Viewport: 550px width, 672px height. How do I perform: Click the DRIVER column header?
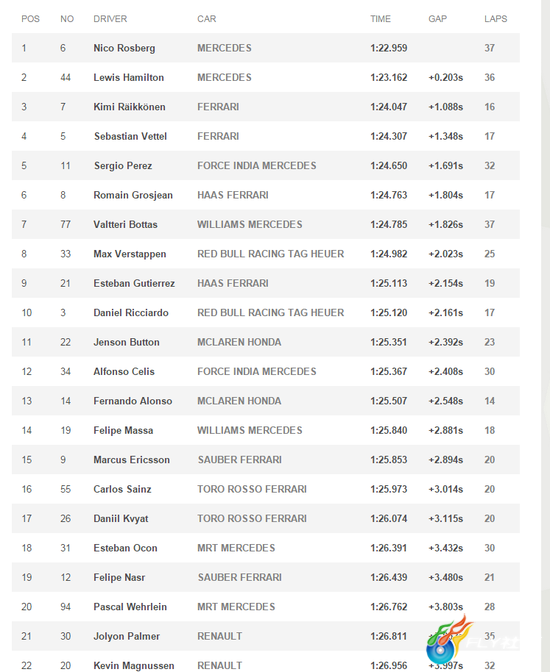[110, 19]
